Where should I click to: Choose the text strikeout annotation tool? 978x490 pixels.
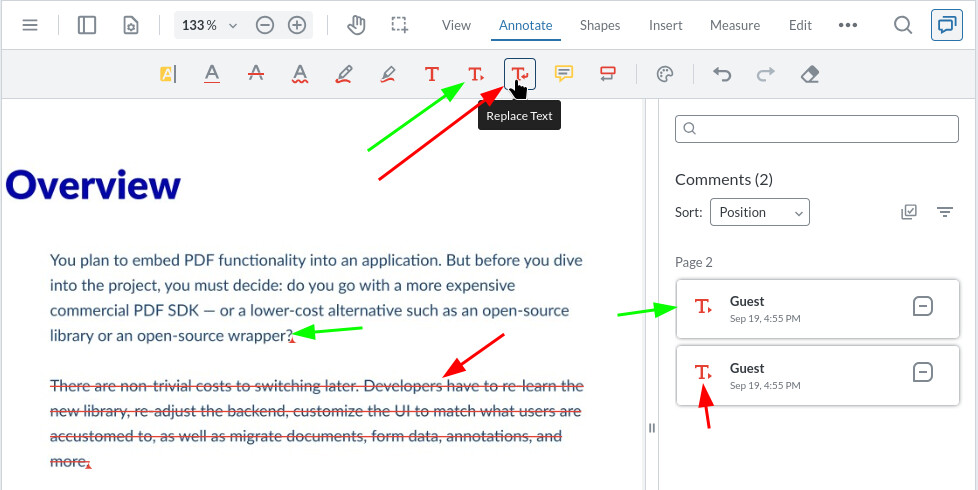[x=256, y=74]
